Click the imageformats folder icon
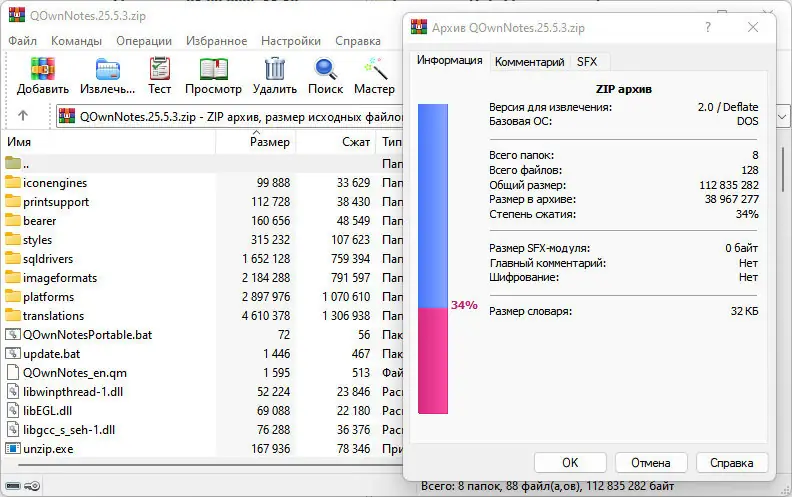Screen dimensions: 792x497 [13, 277]
